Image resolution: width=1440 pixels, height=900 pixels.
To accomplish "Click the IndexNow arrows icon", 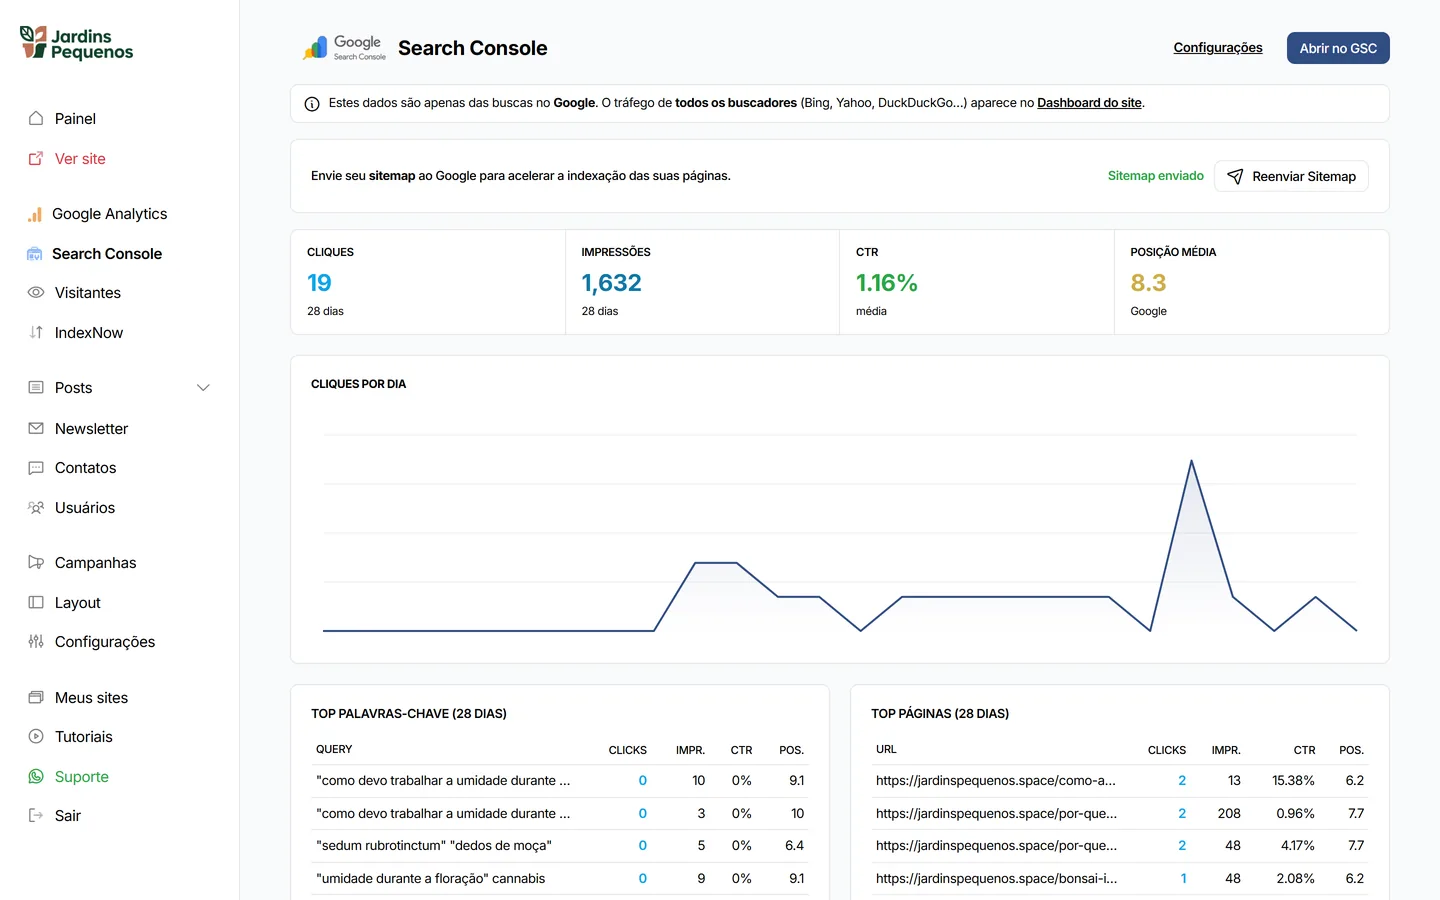I will click(36, 332).
